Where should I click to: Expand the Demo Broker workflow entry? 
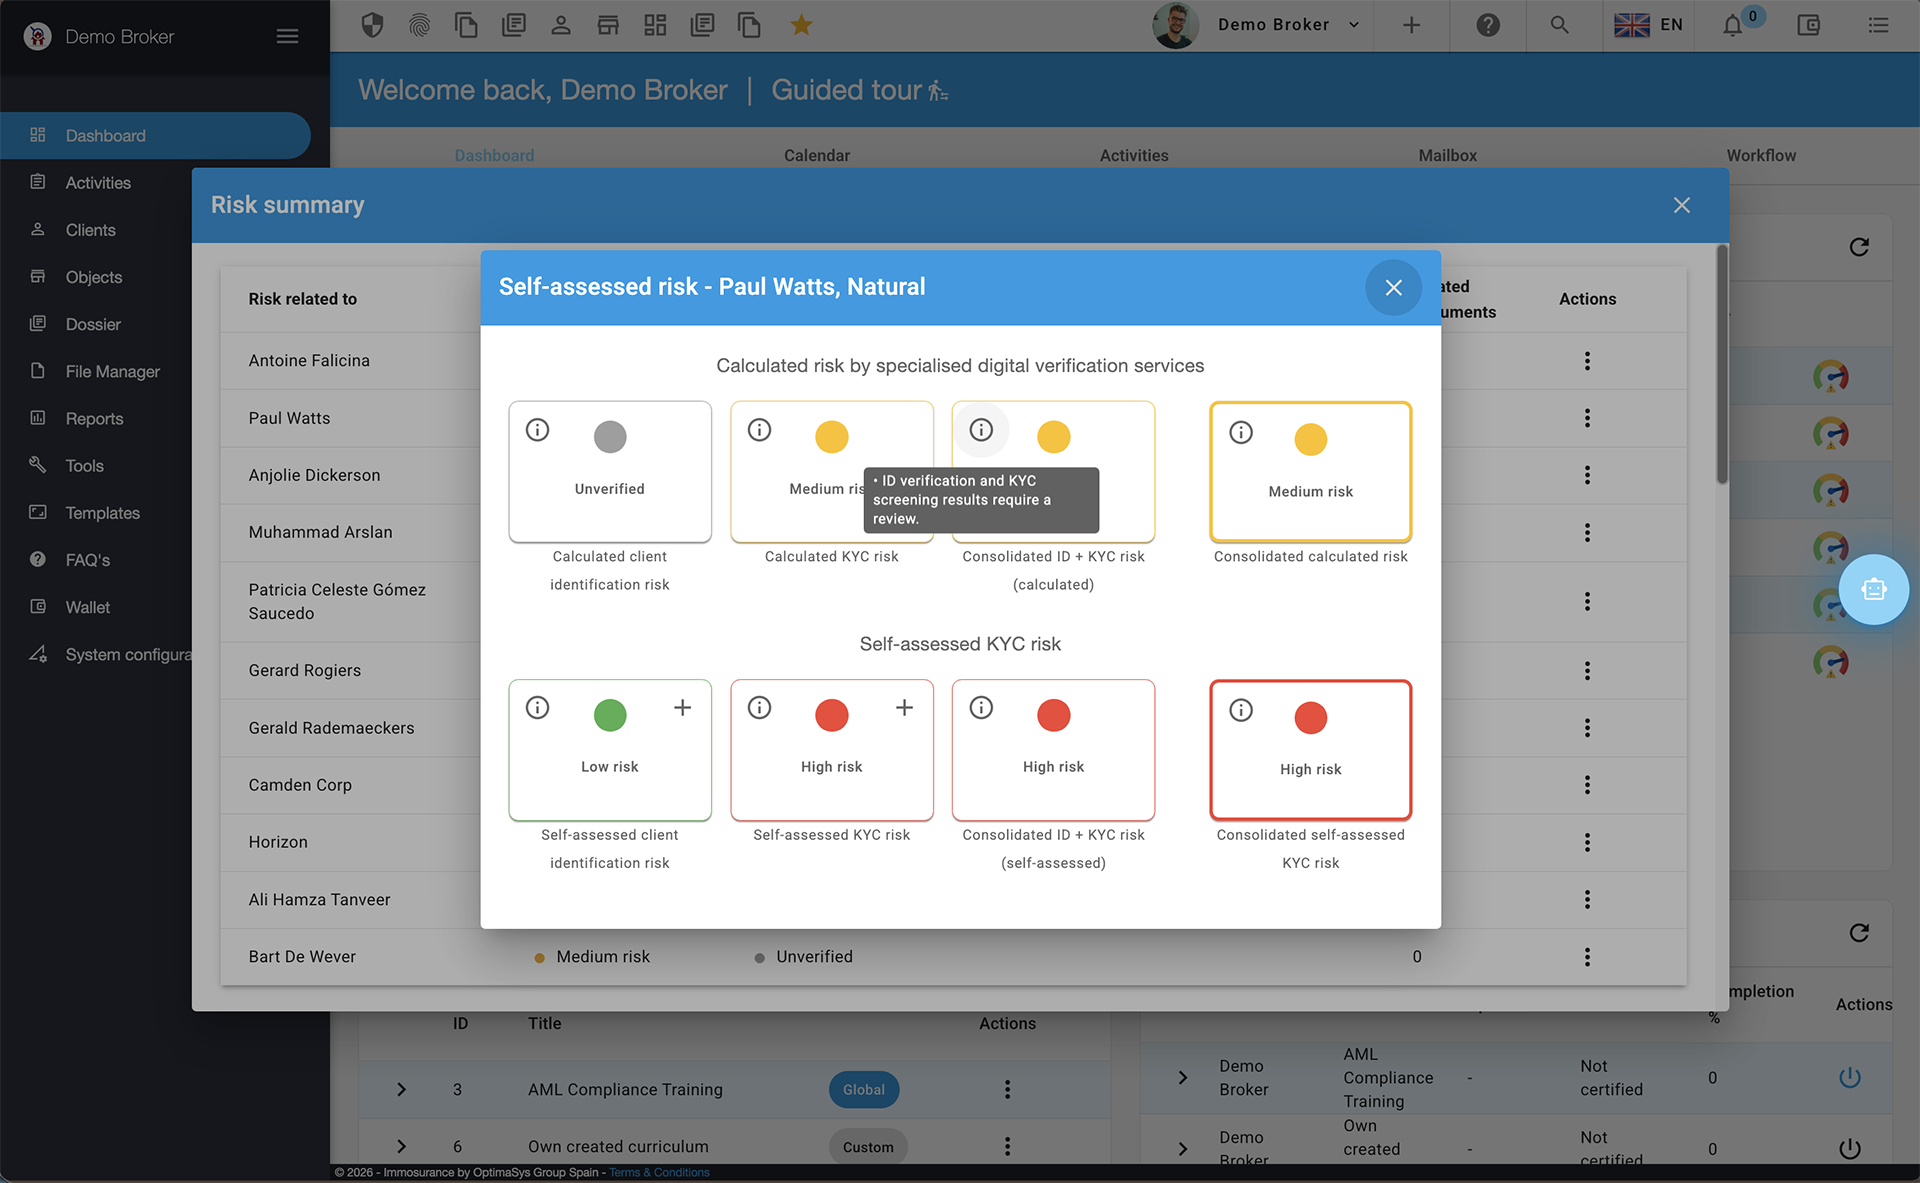pyautogui.click(x=1184, y=1078)
